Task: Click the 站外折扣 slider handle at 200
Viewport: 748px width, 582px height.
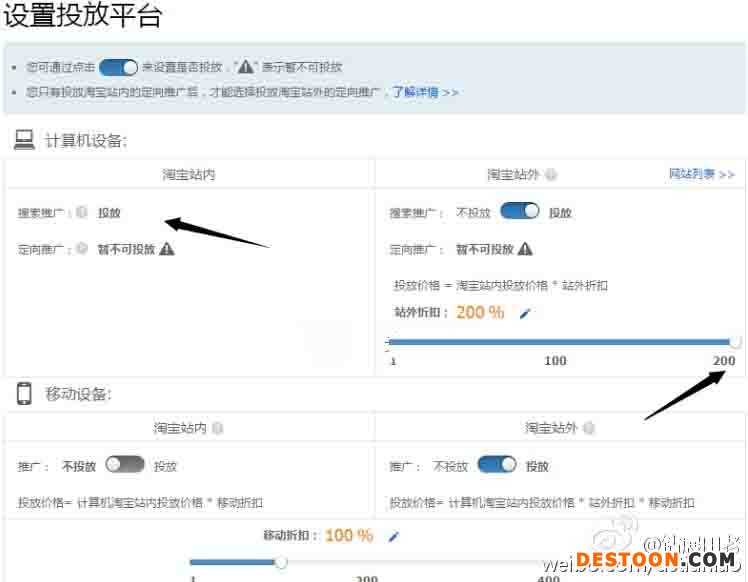Action: 736,342
